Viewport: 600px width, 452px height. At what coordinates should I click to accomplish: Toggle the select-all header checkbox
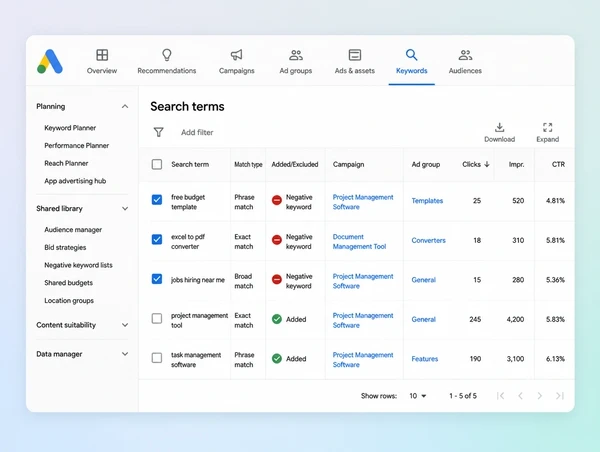[x=157, y=164]
